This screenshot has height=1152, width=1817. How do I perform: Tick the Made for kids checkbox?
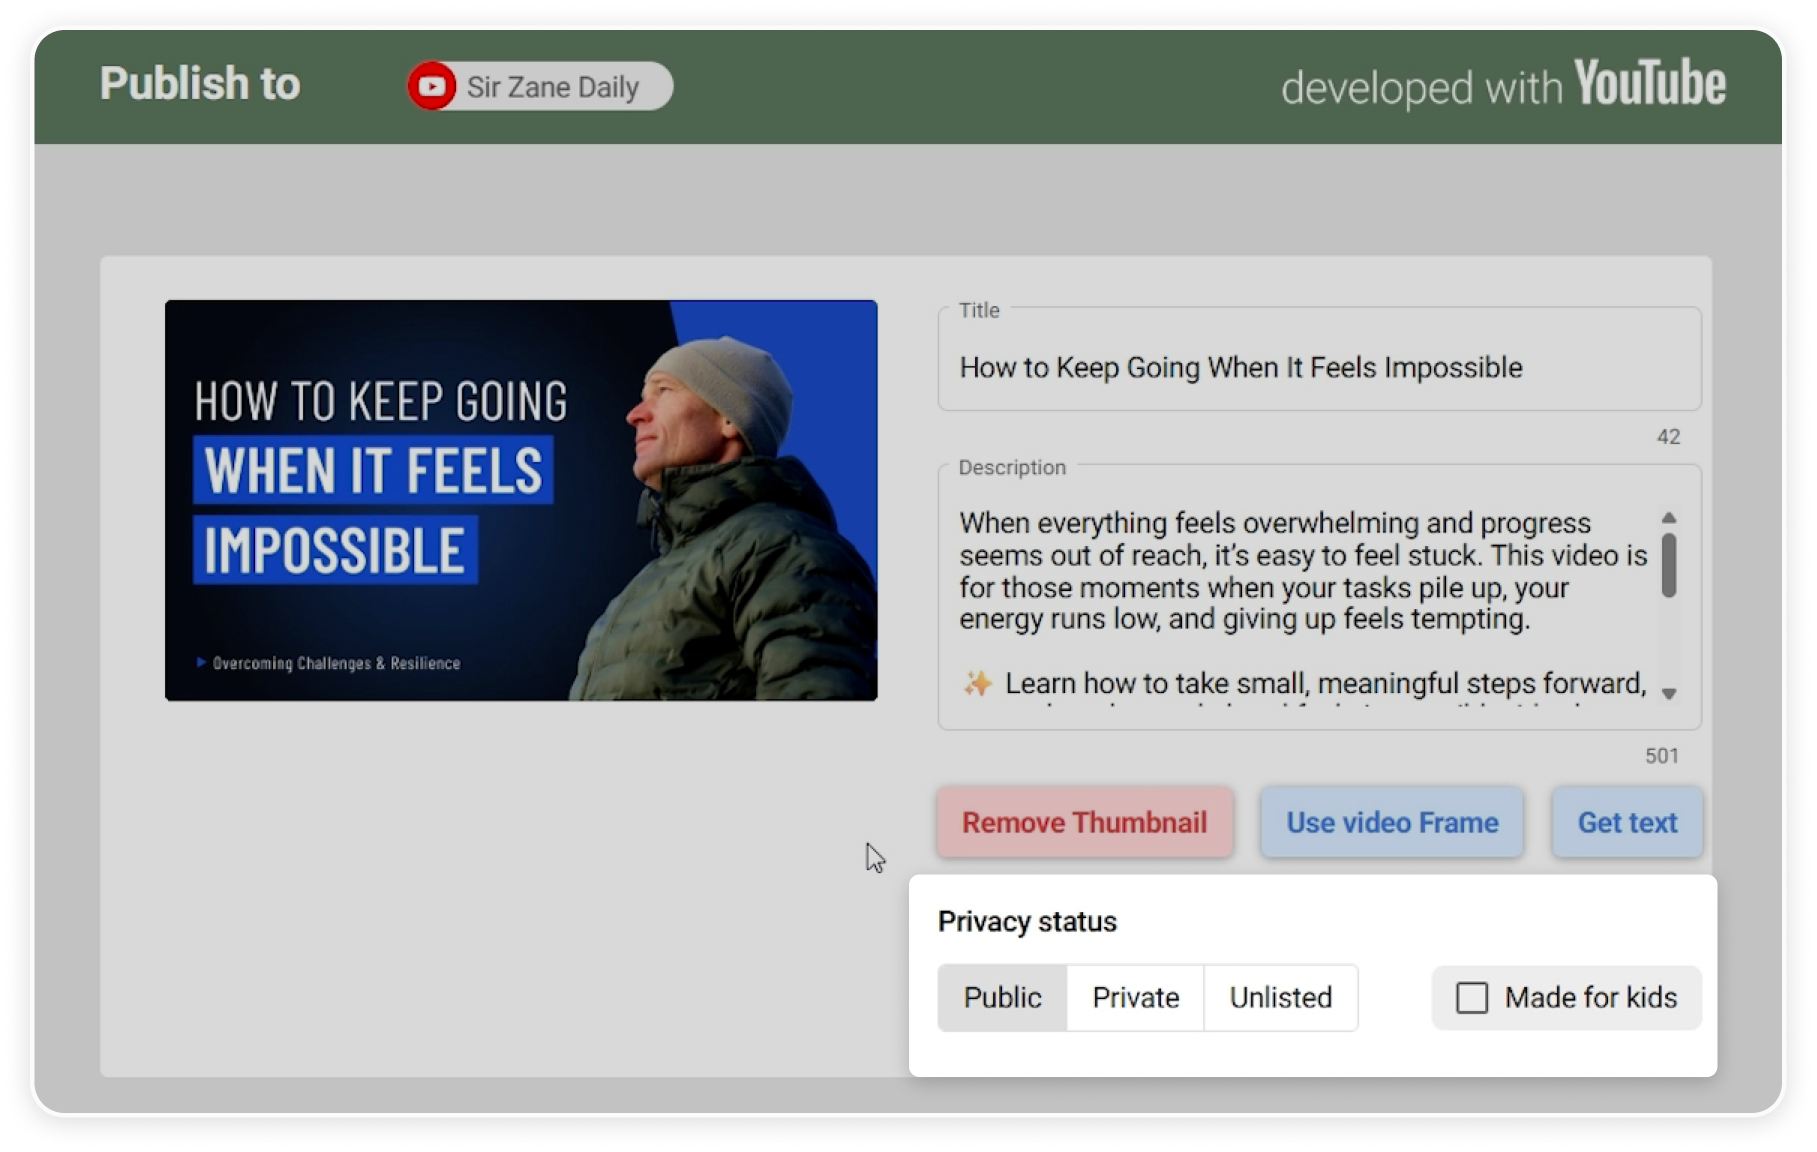click(x=1471, y=998)
